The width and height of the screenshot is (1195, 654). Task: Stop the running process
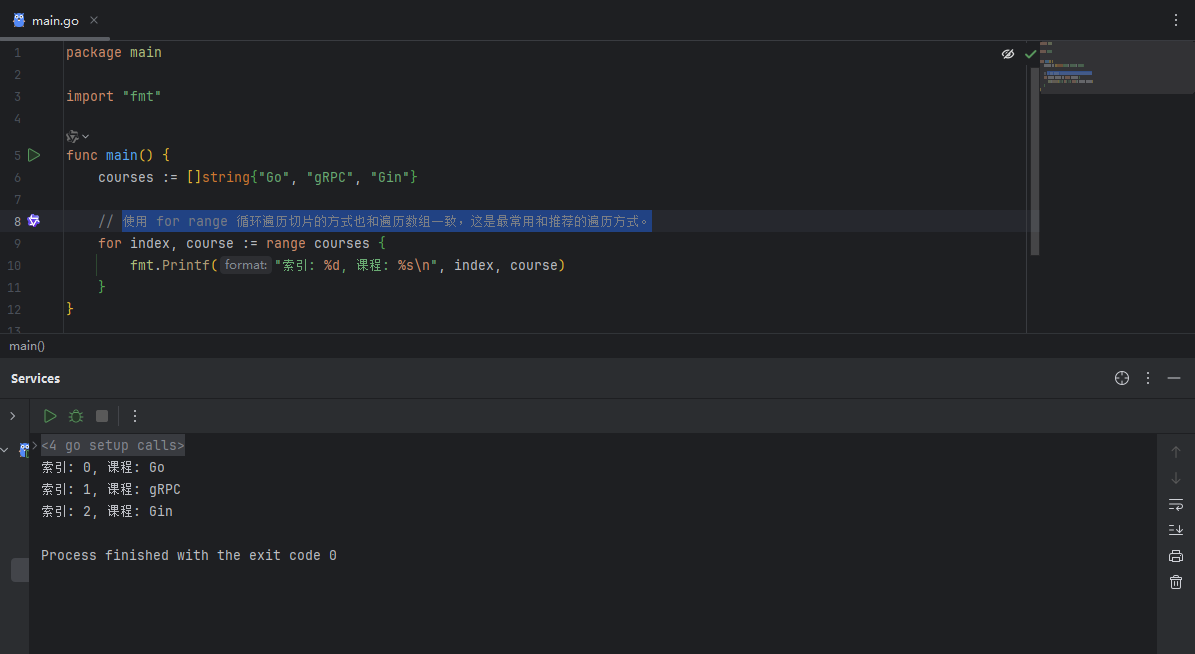[x=102, y=416]
